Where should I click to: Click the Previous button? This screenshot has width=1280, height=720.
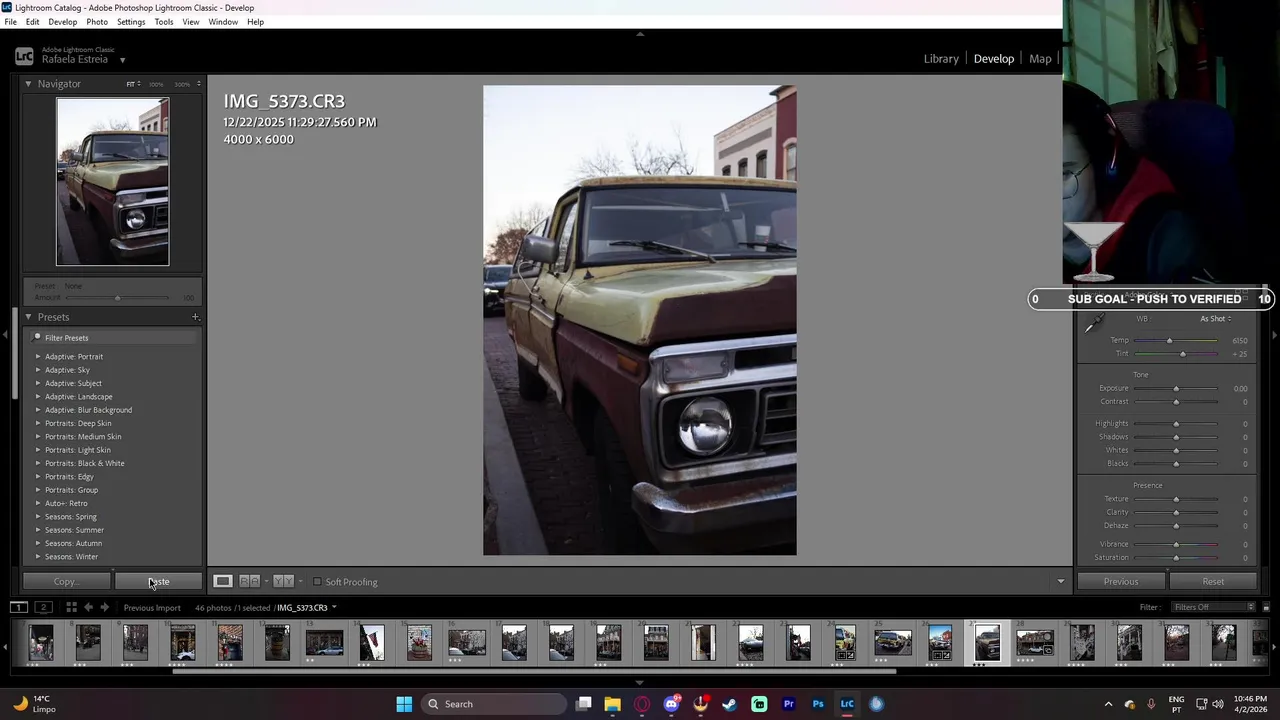1121,581
